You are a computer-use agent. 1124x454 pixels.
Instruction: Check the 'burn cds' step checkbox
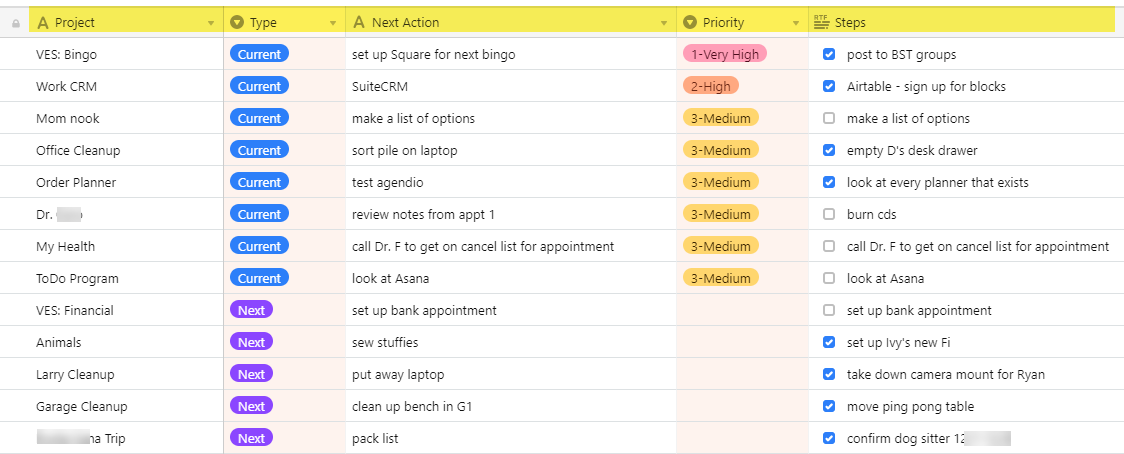(828, 214)
